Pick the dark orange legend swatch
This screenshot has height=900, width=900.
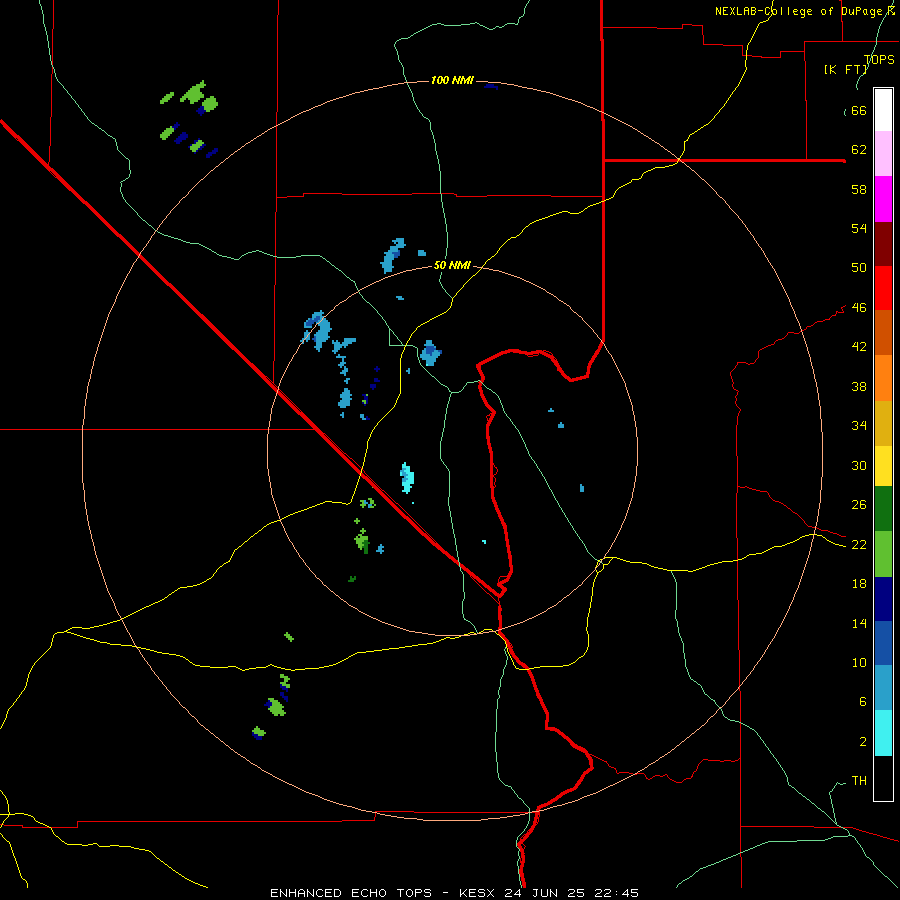(x=883, y=332)
